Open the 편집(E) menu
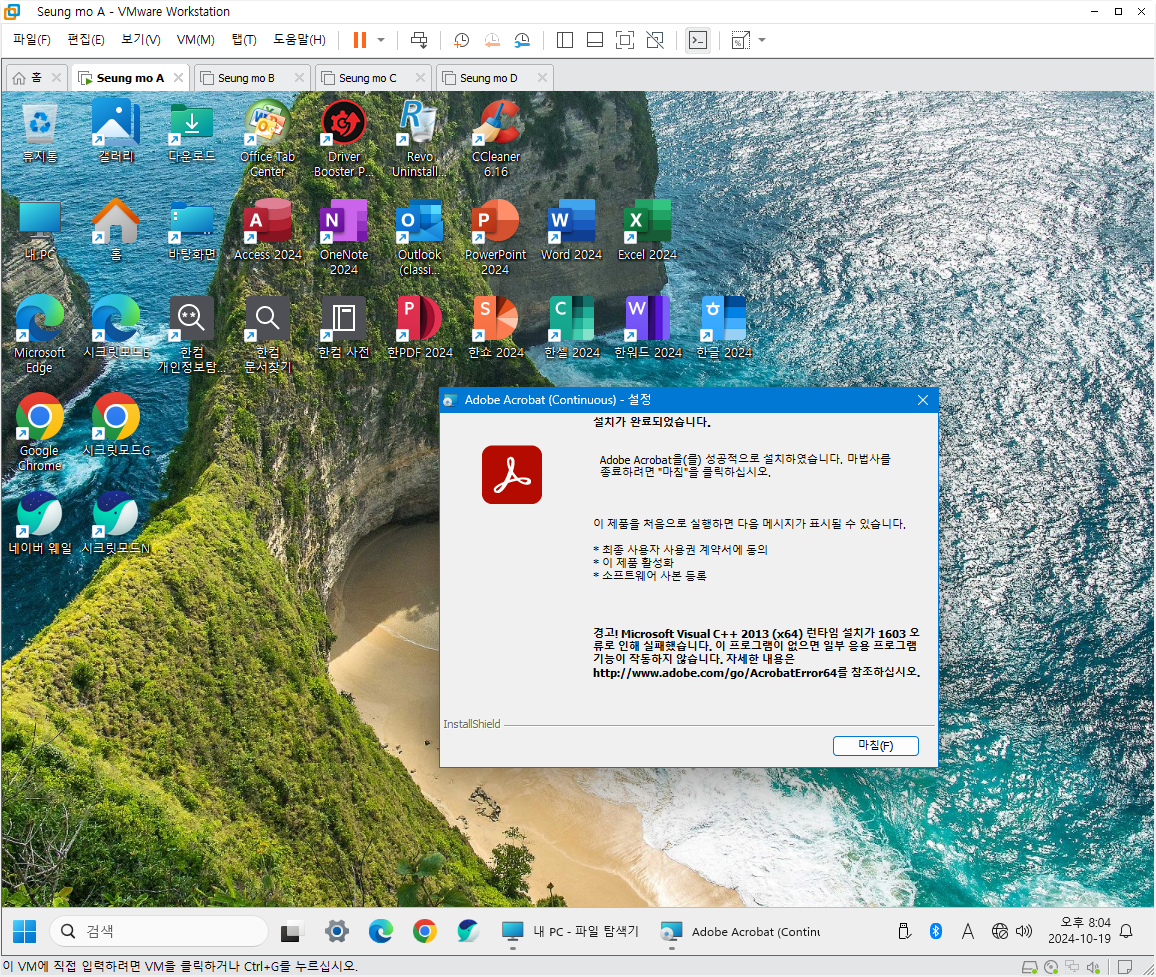Image resolution: width=1156 pixels, height=977 pixels. (86, 40)
